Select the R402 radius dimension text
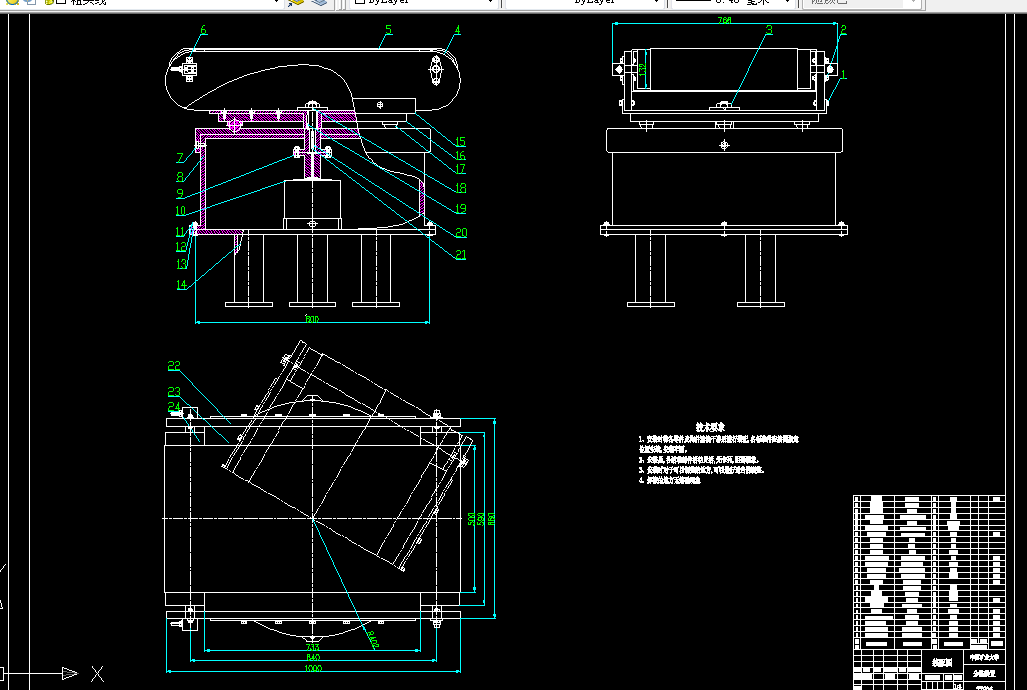Viewport: 1027px width, 690px height. click(372, 639)
